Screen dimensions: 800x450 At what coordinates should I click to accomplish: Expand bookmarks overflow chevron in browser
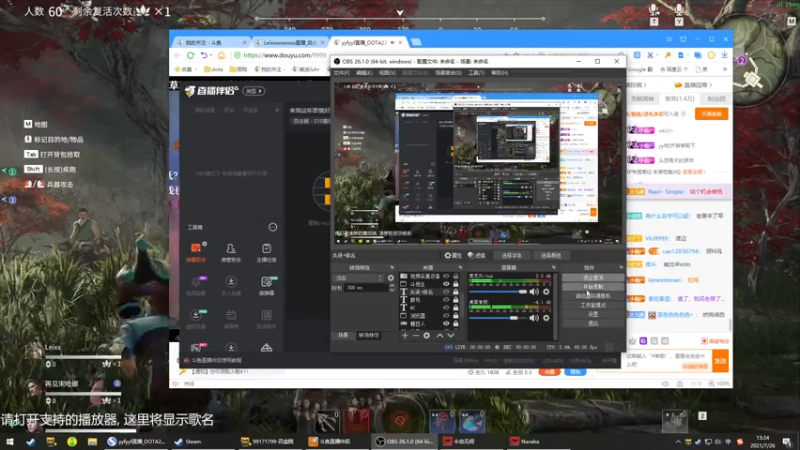725,69
